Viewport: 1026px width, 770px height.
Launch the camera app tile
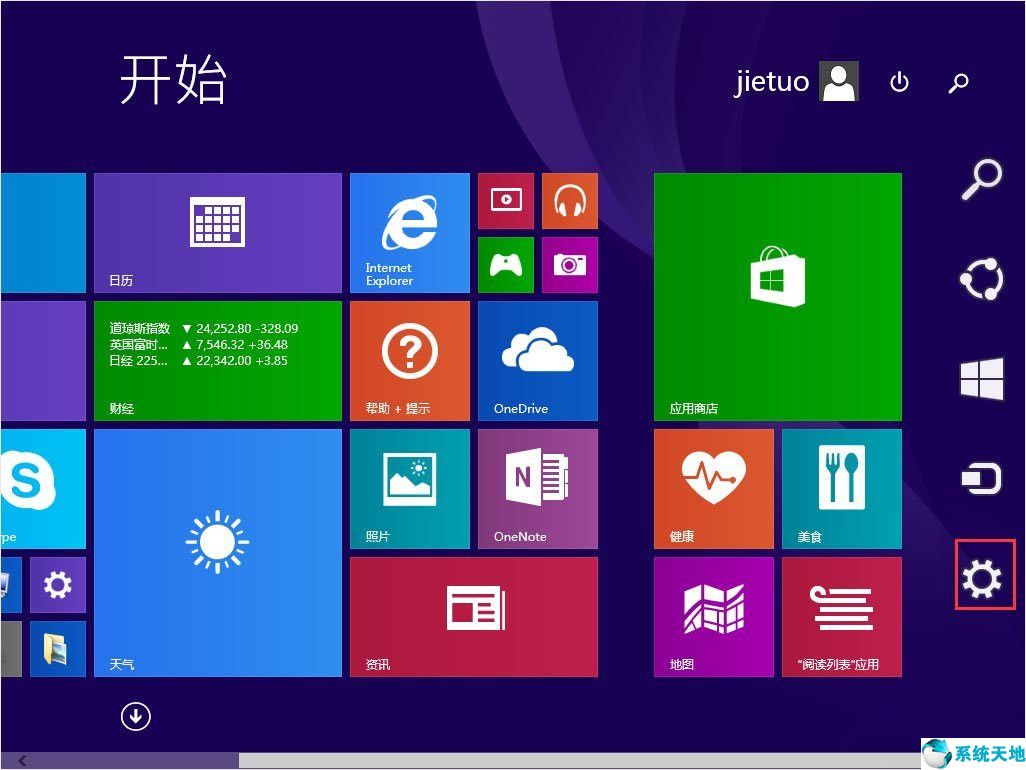click(x=569, y=265)
